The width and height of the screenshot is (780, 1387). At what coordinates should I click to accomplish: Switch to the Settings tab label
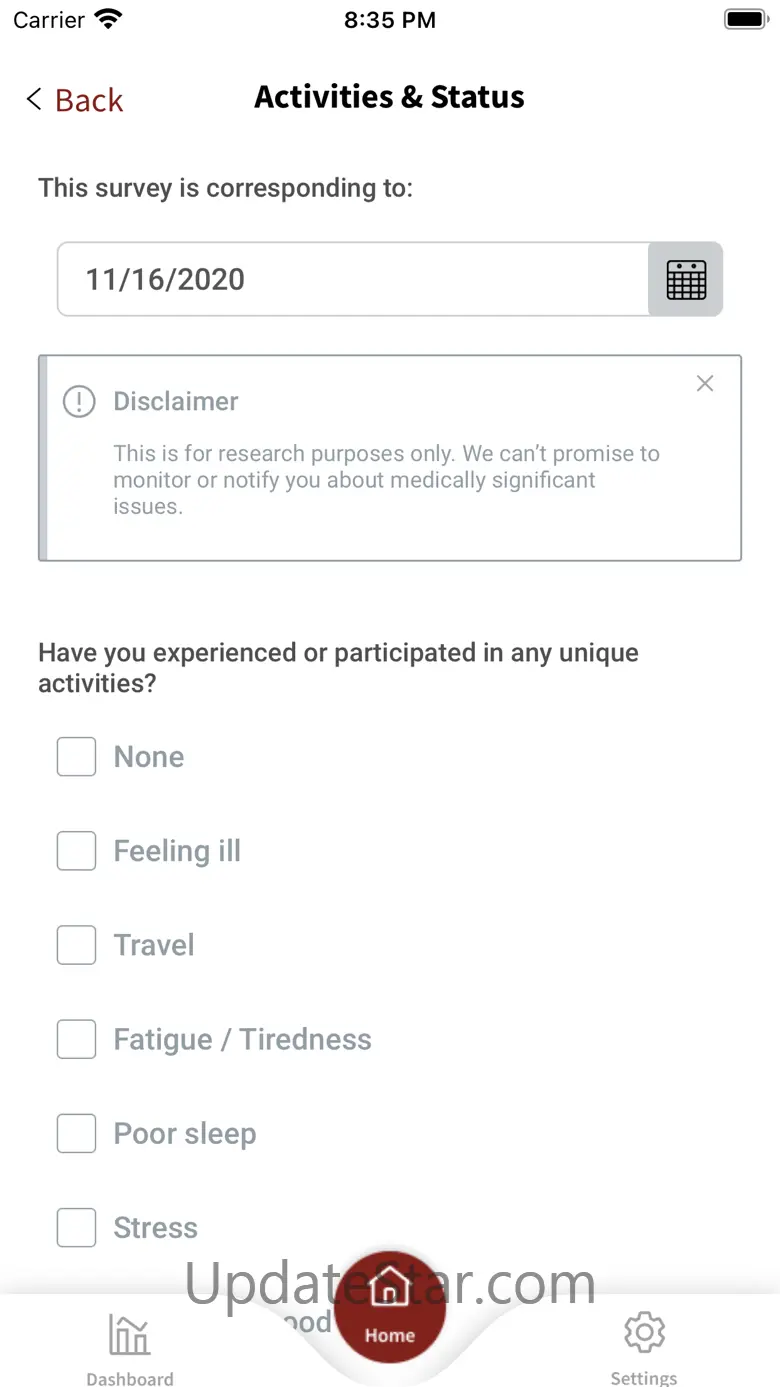tap(644, 1378)
